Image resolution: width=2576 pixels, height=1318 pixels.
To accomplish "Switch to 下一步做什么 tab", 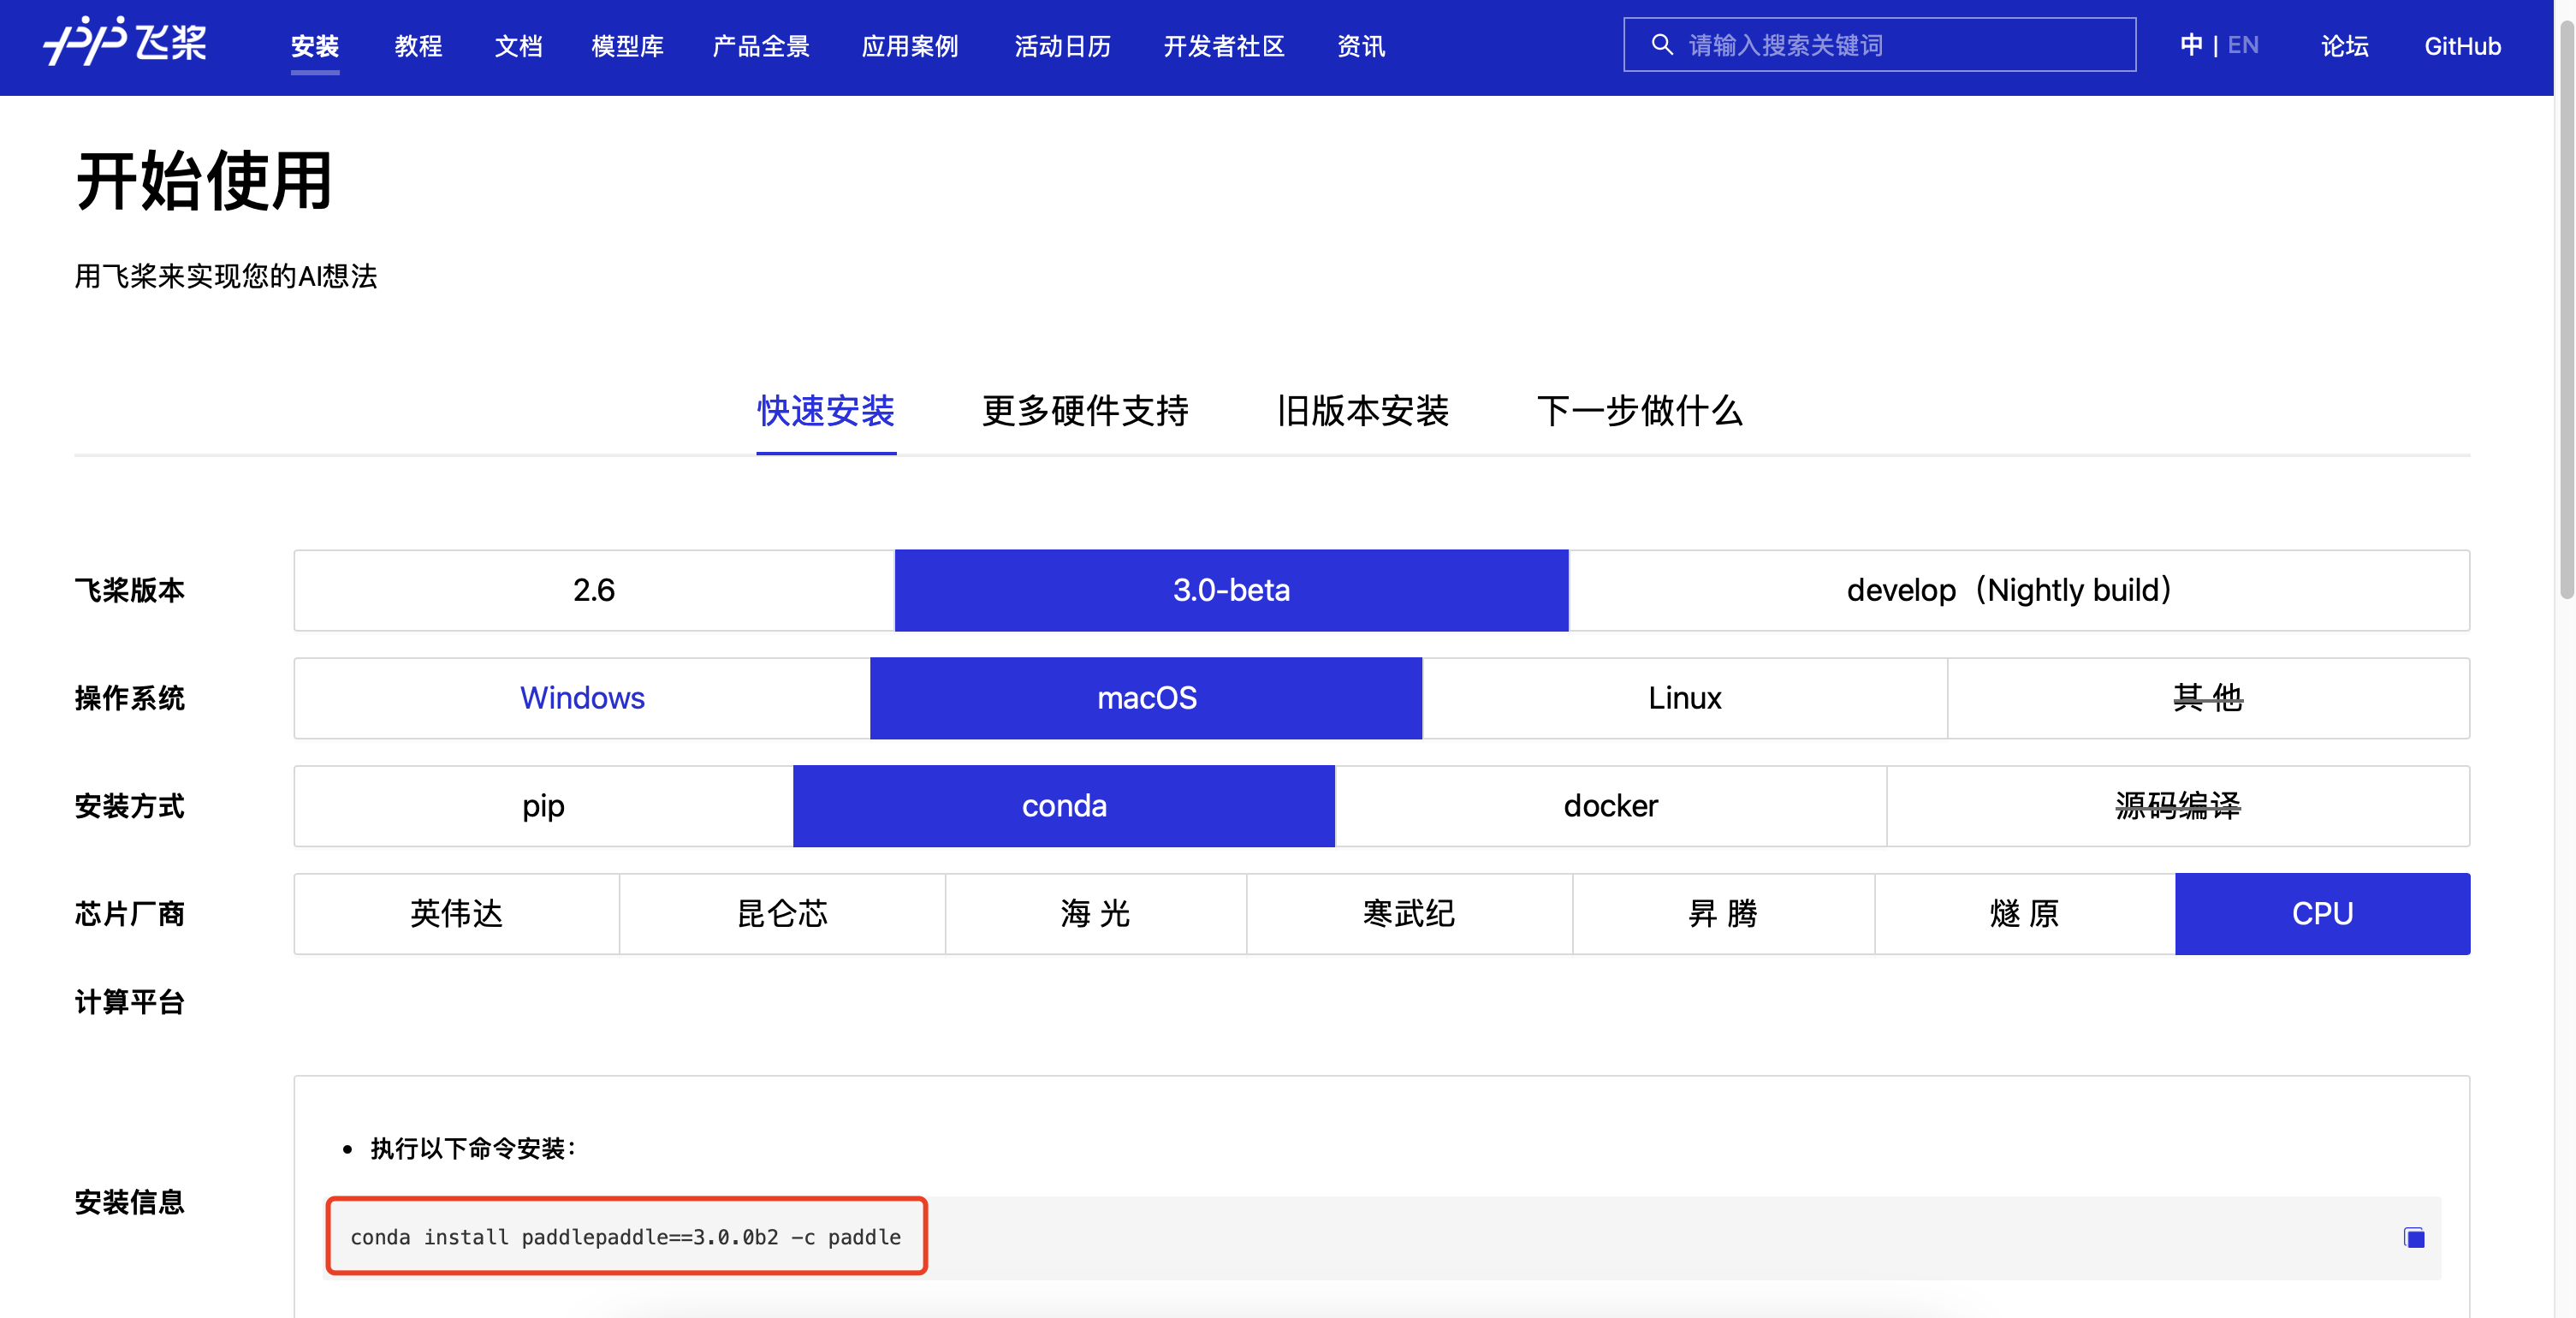I will point(1640,411).
